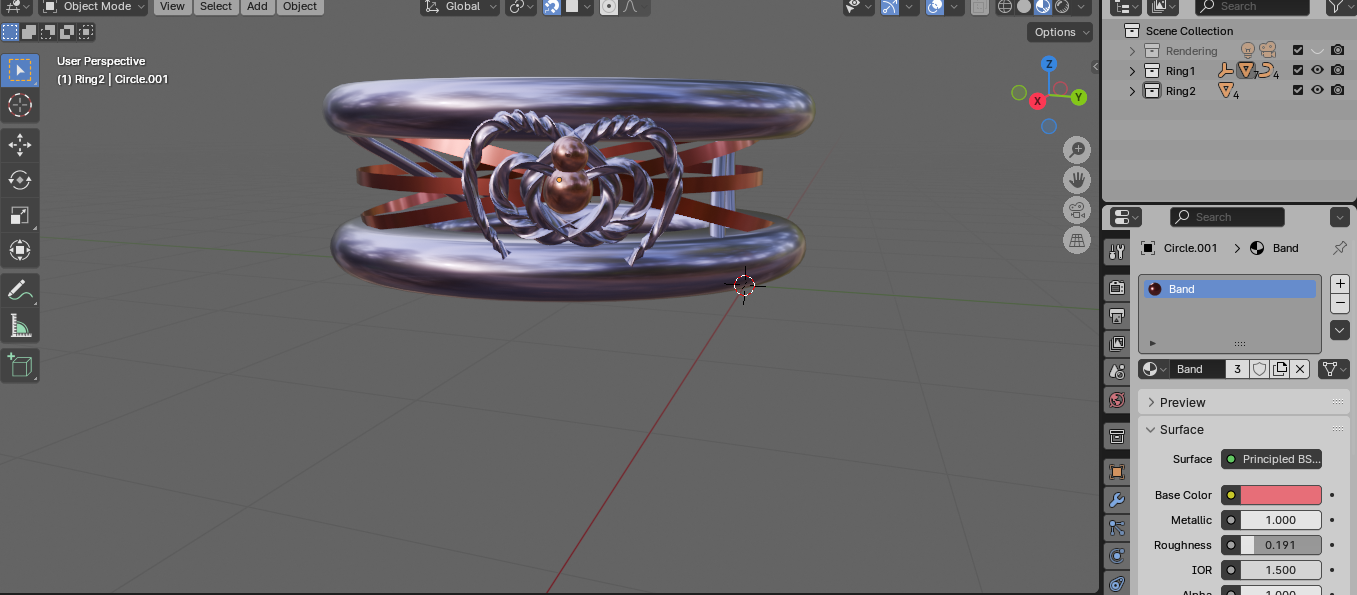Expand the Preview panel
Viewport: 1357px width, 595px height.
click(1244, 402)
